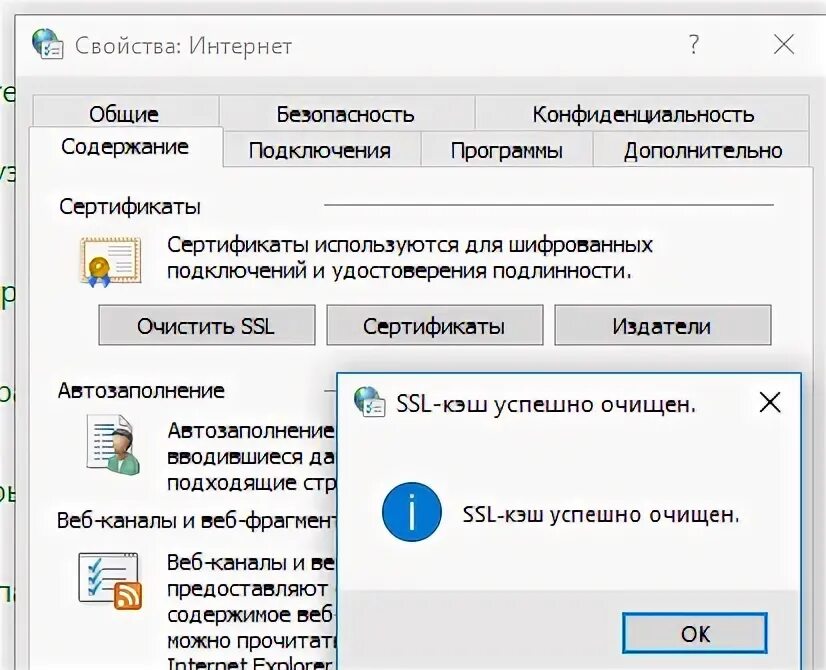The height and width of the screenshot is (670, 826).
Task: Click the question mark help button
Action: [694, 44]
